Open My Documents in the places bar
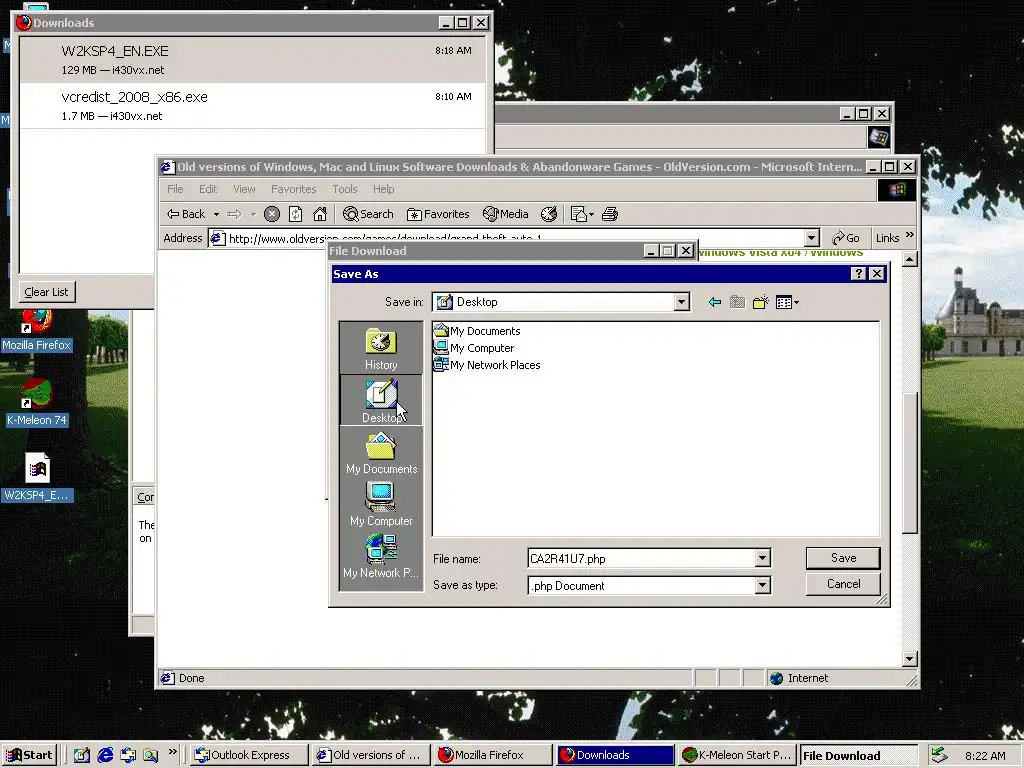This screenshot has width=1024, height=768. (381, 453)
